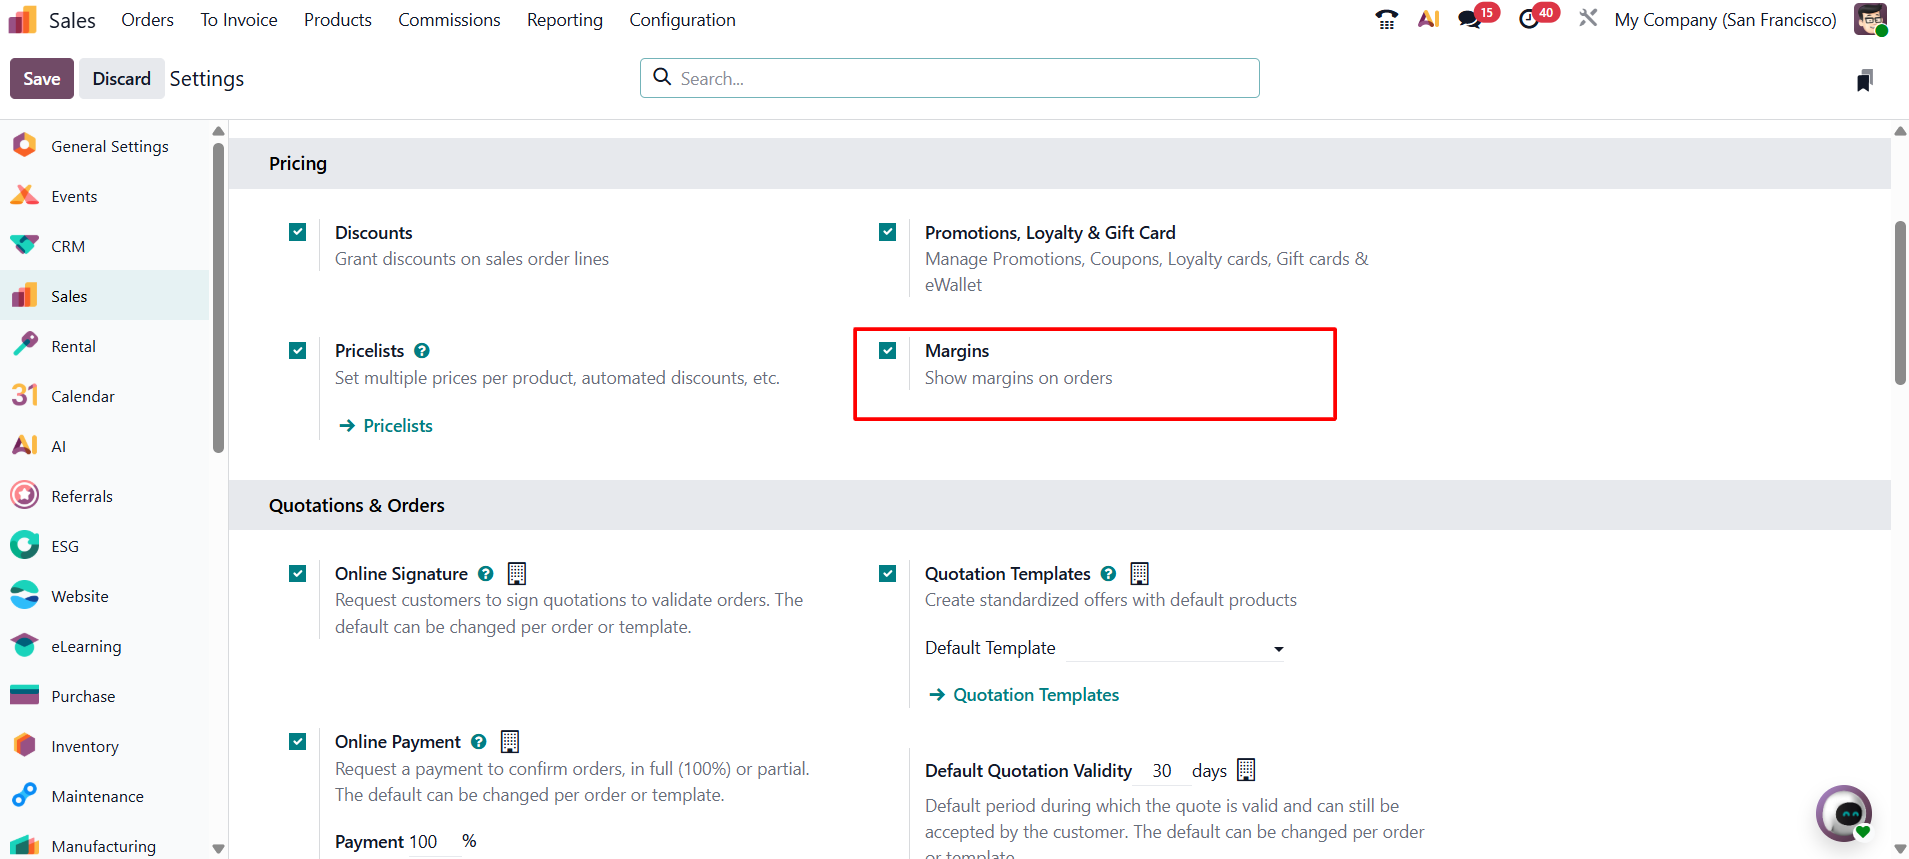Click the bookmark icon beside the search bar
The width and height of the screenshot is (1909, 859).
[1864, 80]
